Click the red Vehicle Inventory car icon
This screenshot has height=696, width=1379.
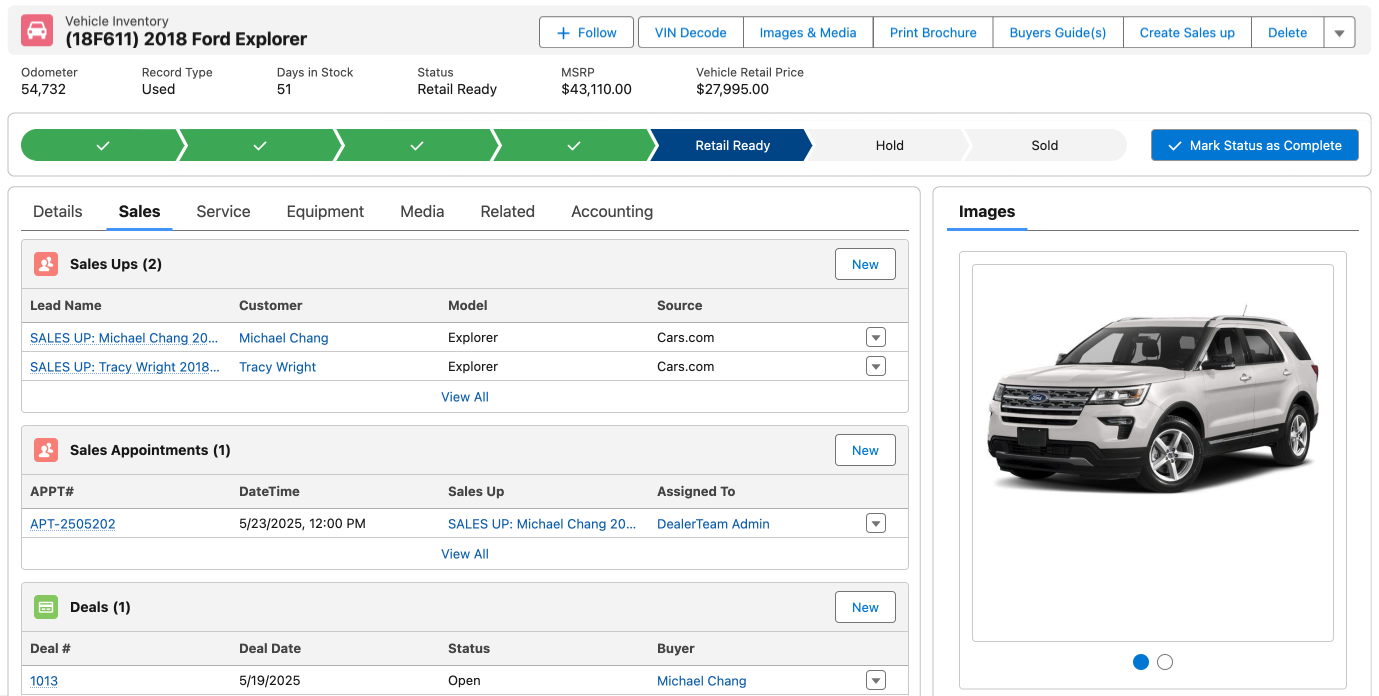click(37, 31)
